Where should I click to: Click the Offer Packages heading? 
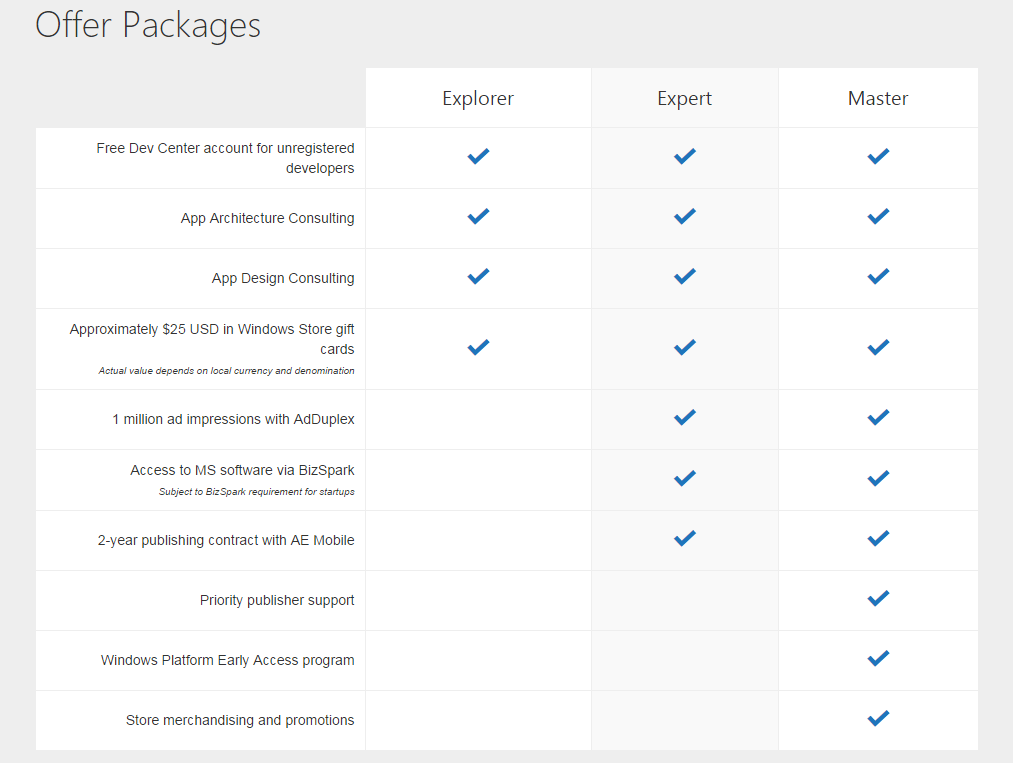click(x=148, y=25)
